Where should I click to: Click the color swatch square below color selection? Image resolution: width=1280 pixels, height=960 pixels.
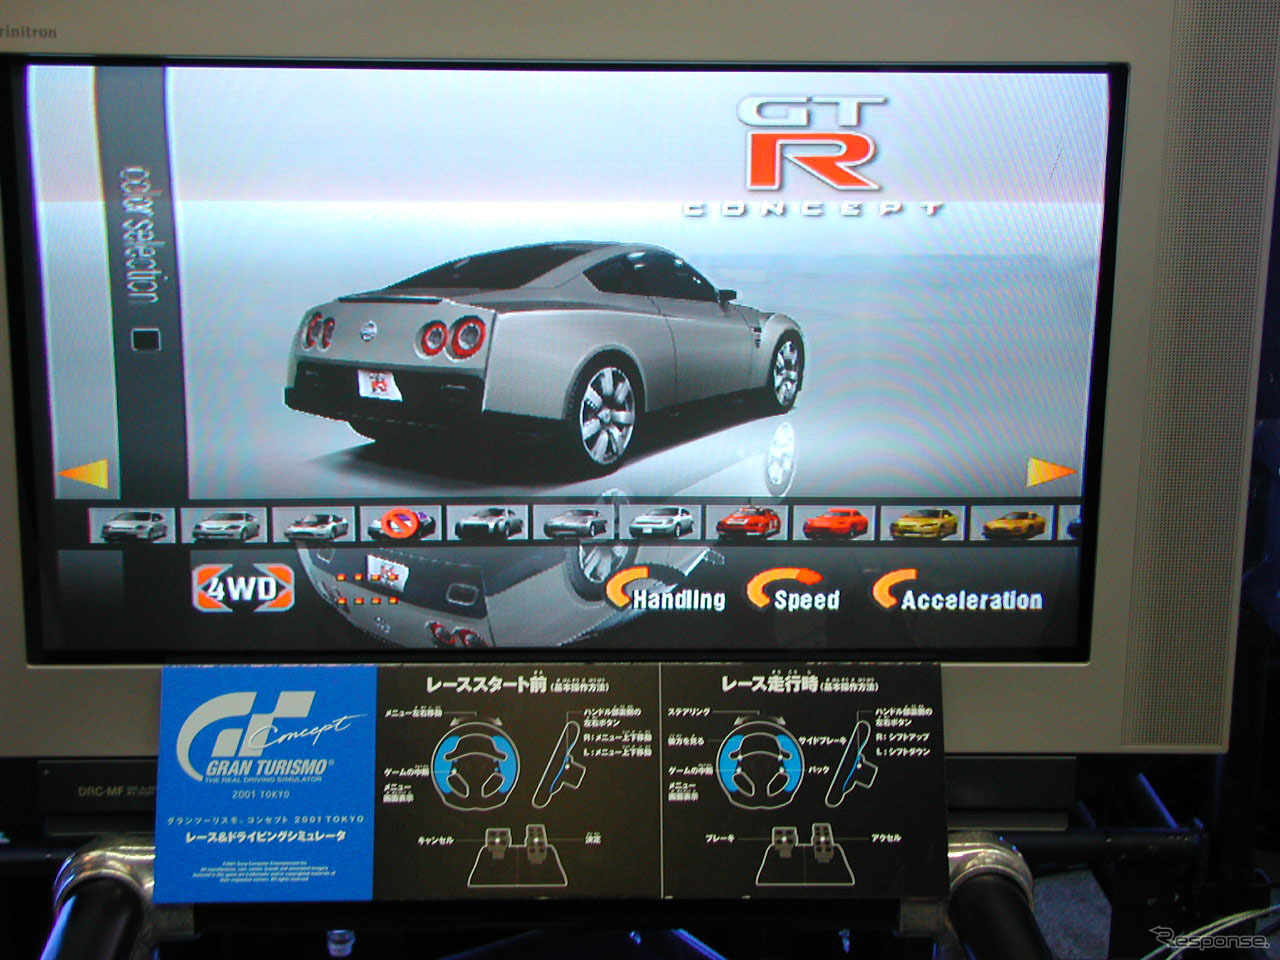pyautogui.click(x=146, y=340)
